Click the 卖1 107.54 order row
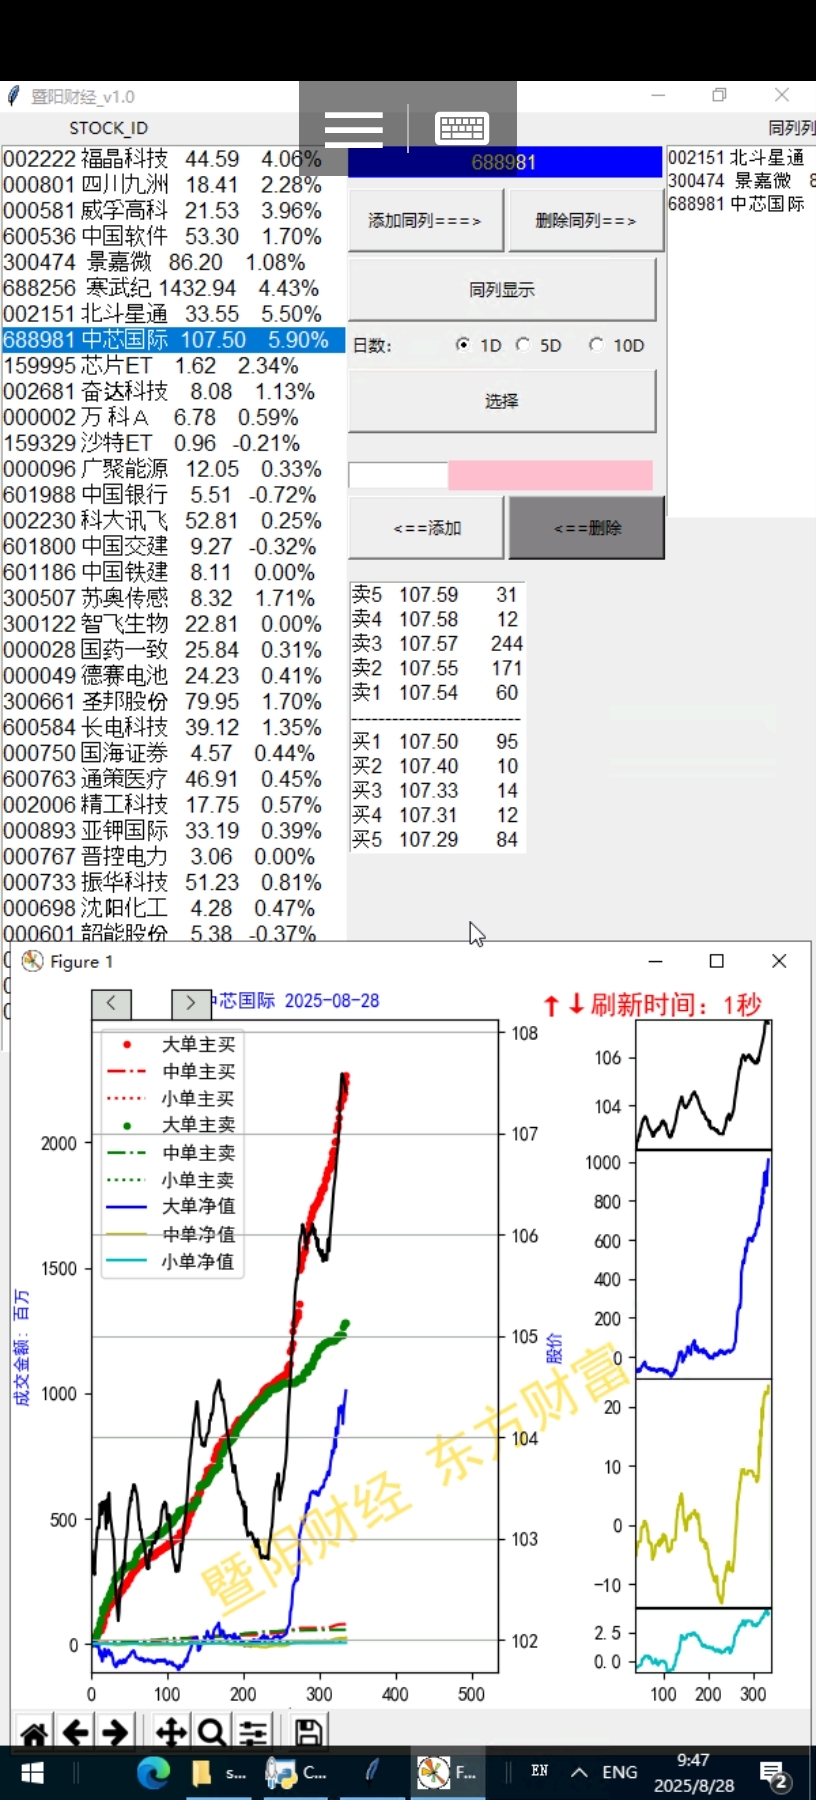Image resolution: width=816 pixels, height=1800 pixels. pos(436,692)
